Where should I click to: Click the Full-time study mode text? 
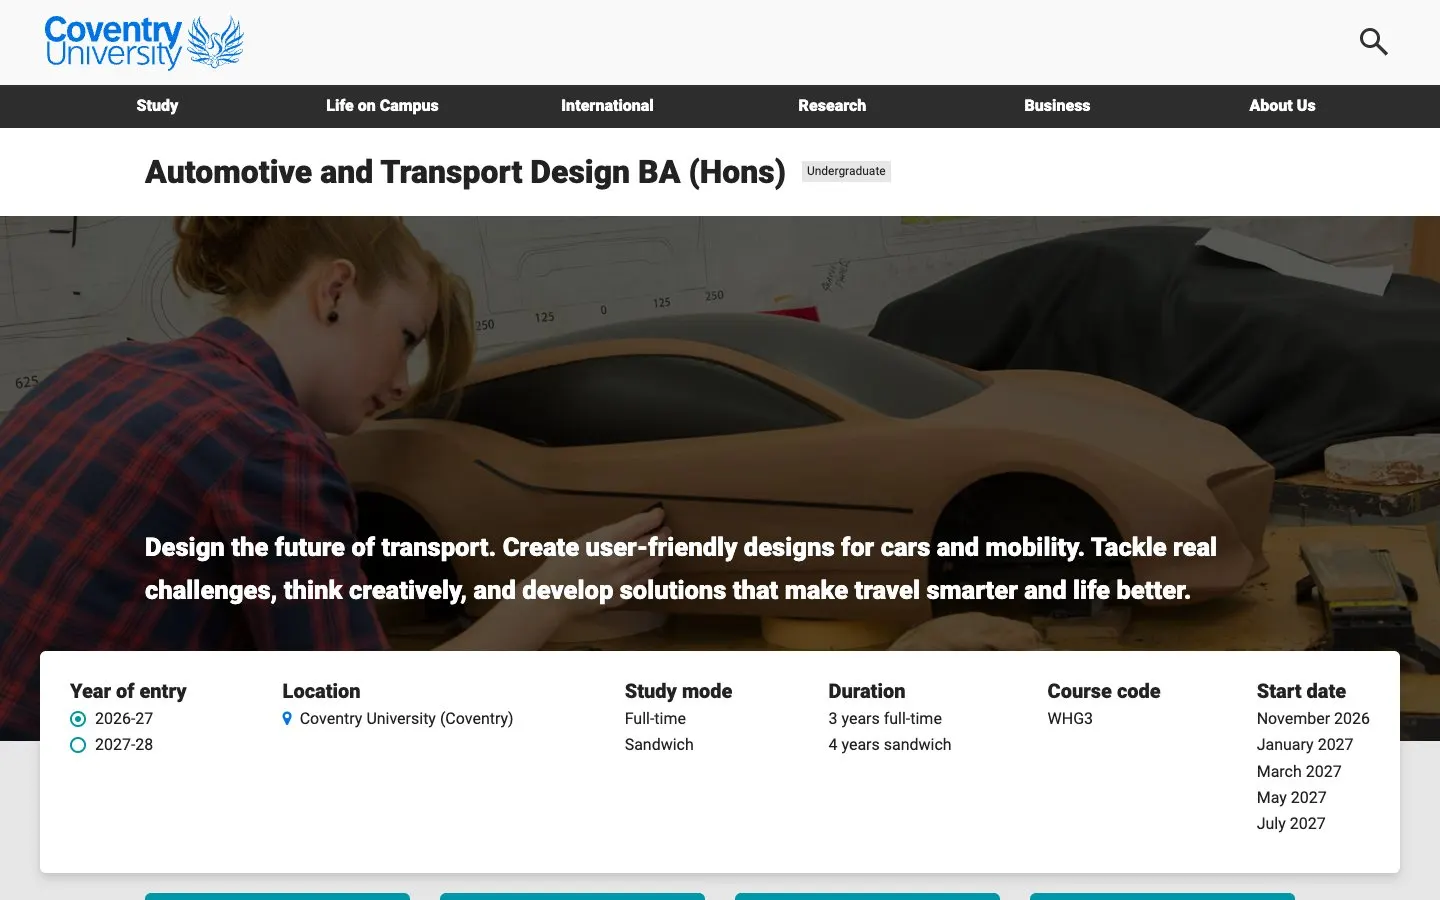[655, 719]
